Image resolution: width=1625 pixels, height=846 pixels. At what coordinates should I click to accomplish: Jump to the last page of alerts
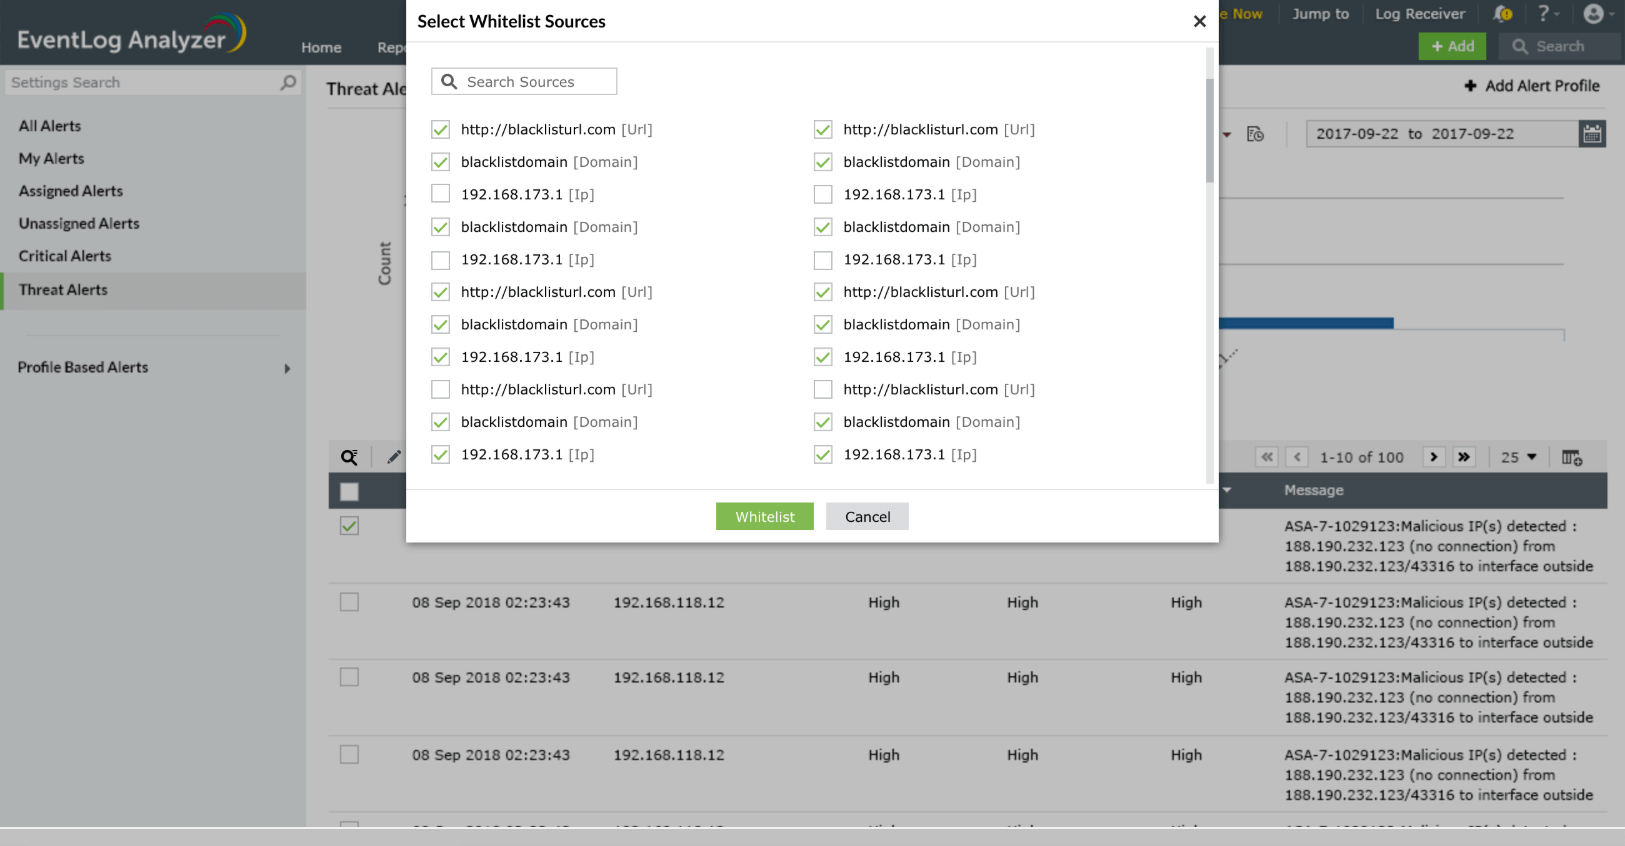point(1464,457)
